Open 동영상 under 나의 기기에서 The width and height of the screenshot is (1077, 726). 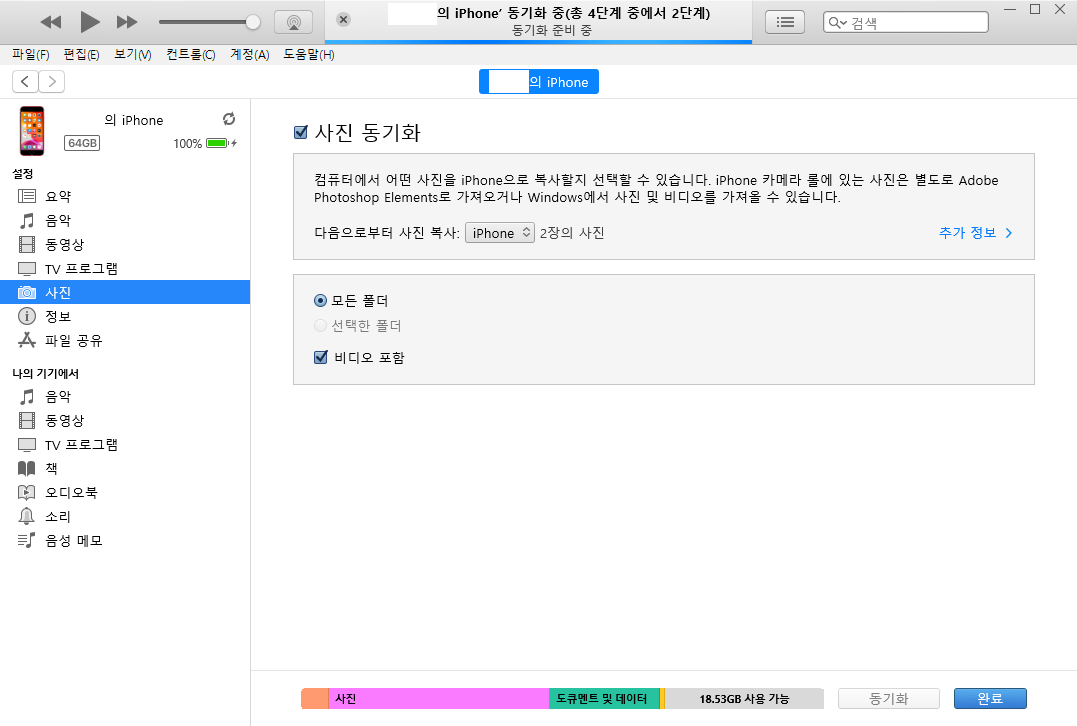pos(125,420)
